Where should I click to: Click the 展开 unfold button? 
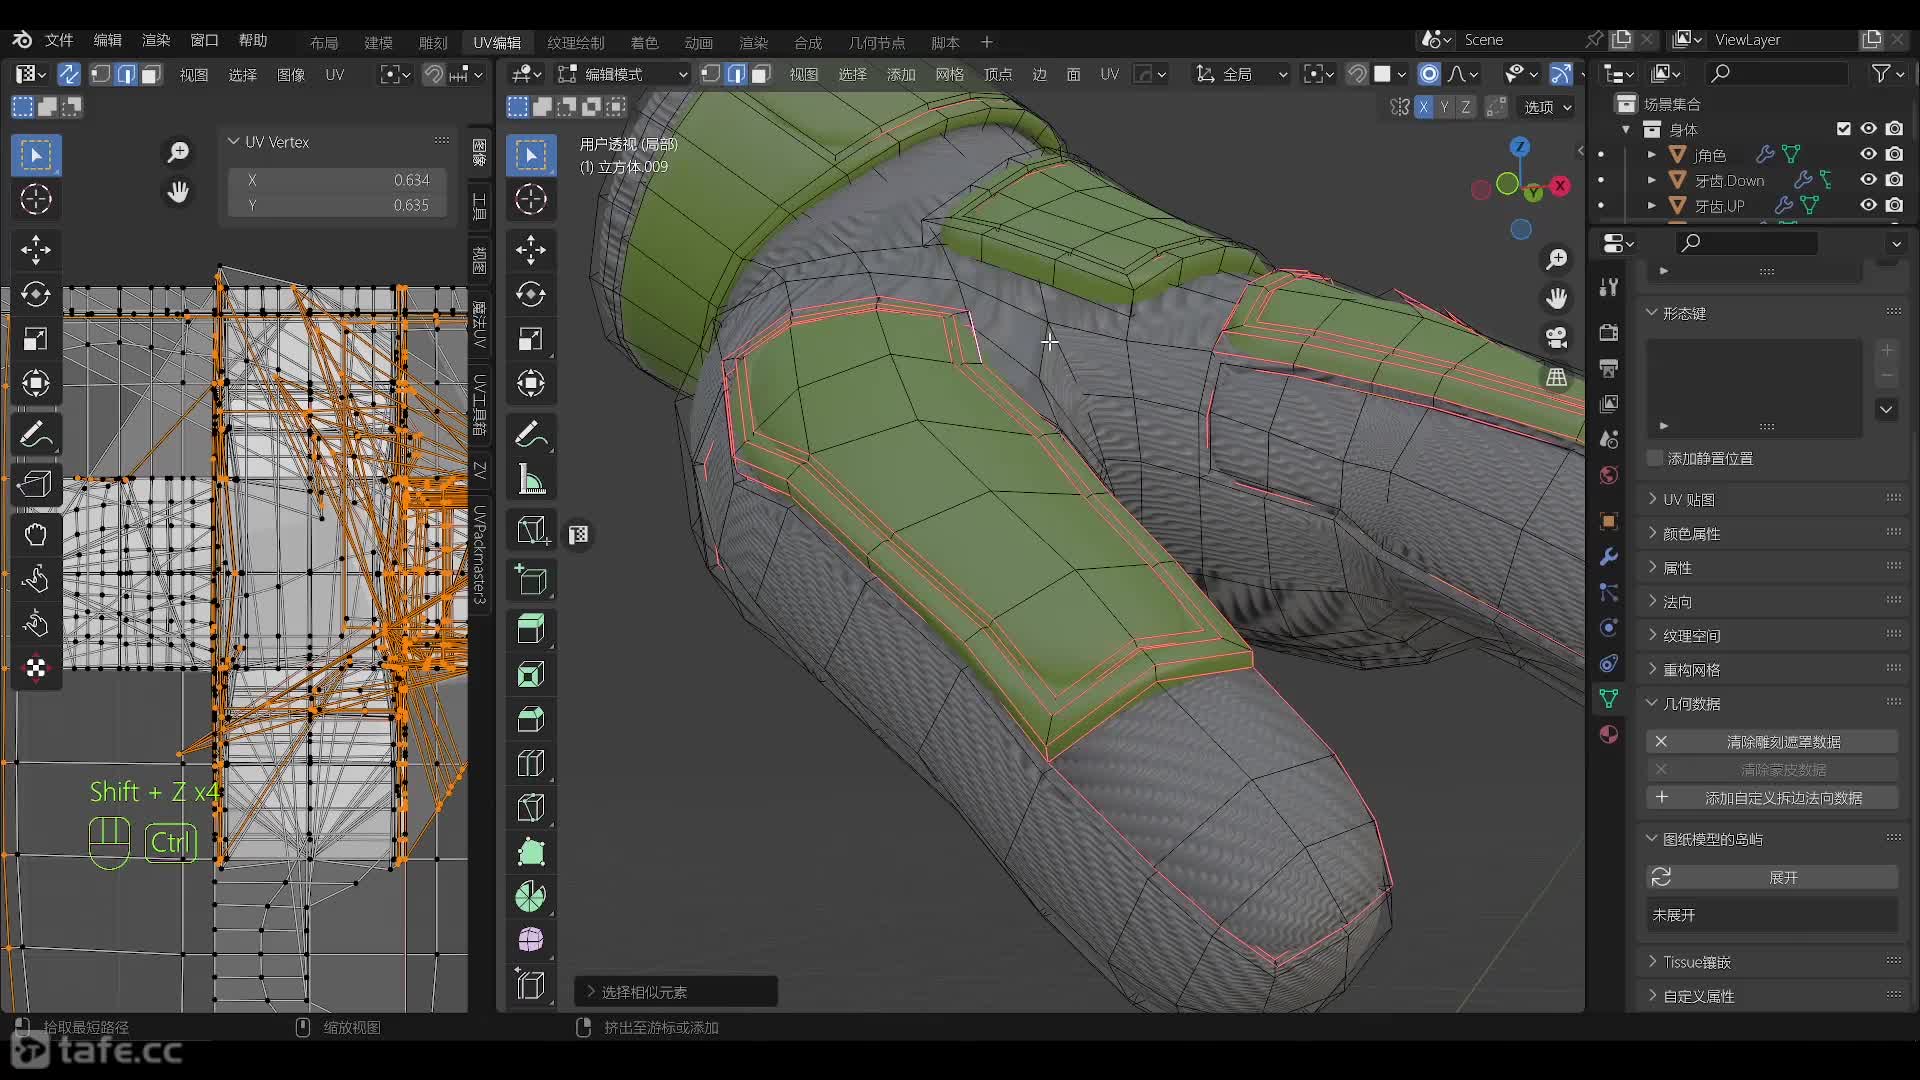pyautogui.click(x=1772, y=877)
